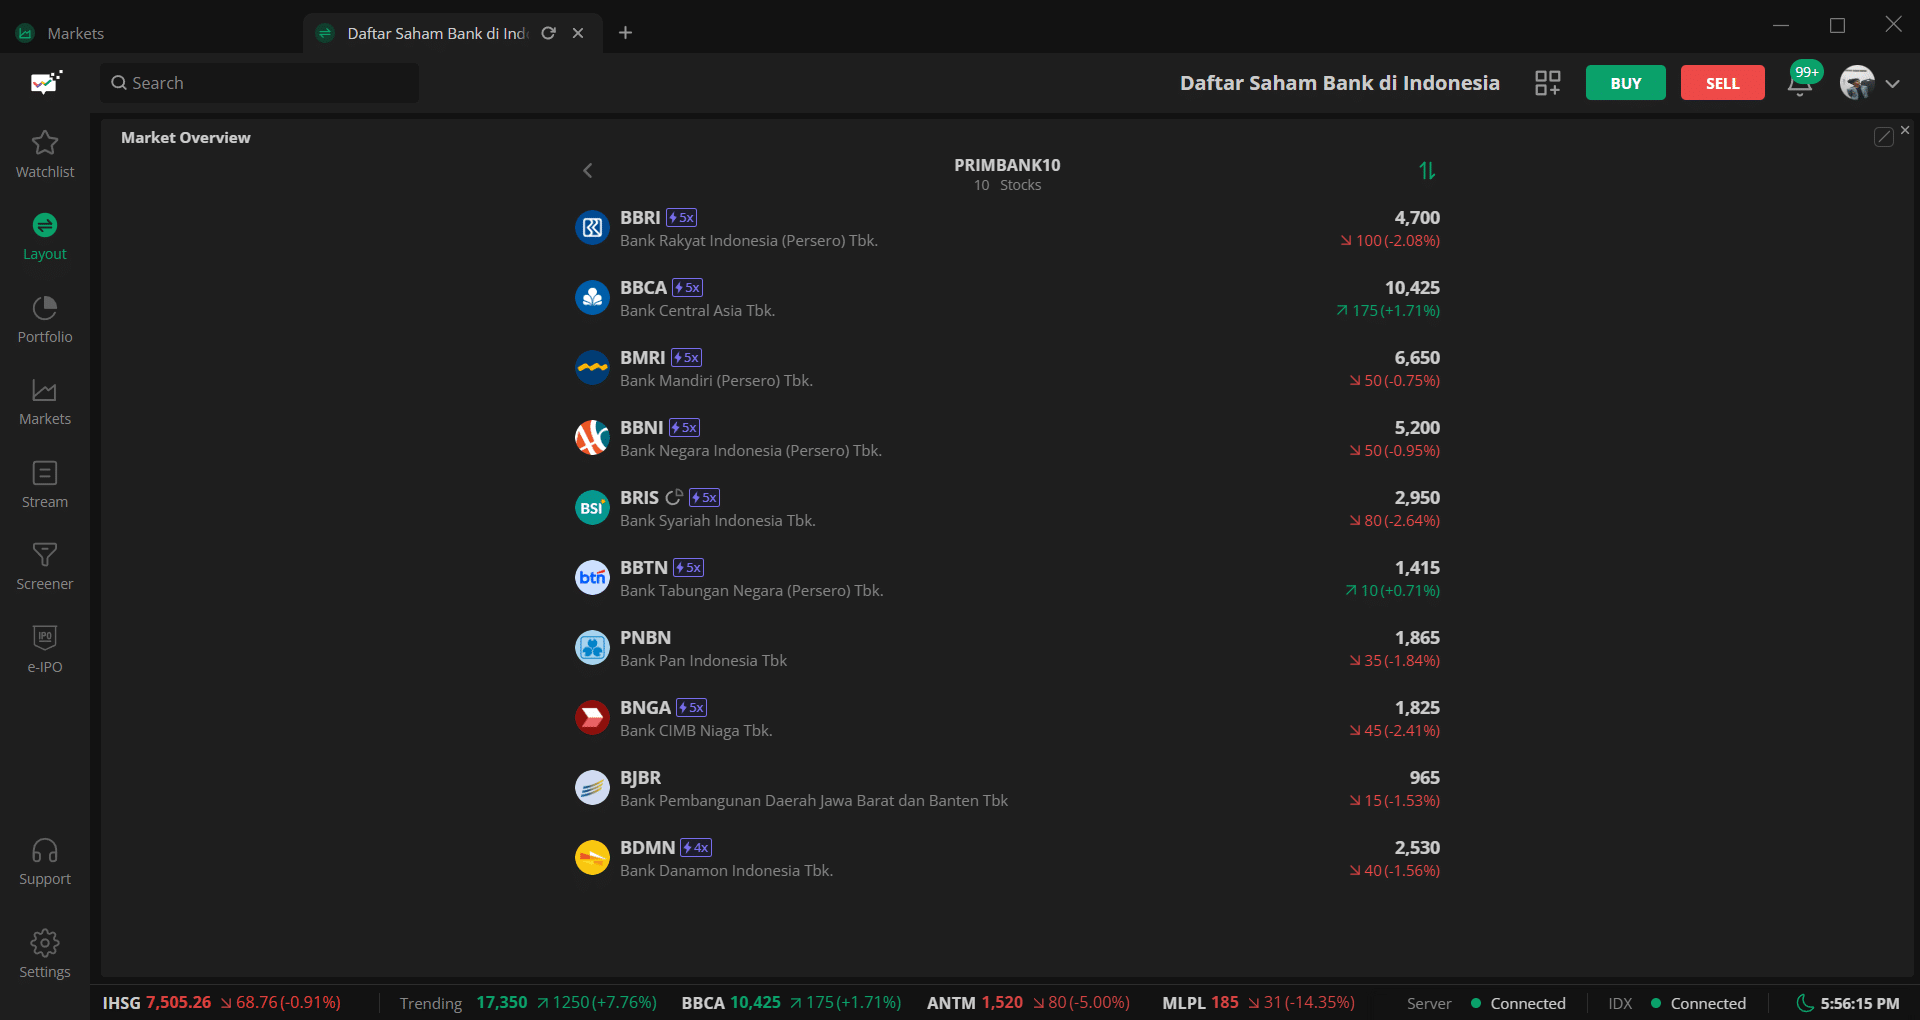Open Support headset icon
Viewport: 1920px width, 1020px height.
(x=45, y=851)
